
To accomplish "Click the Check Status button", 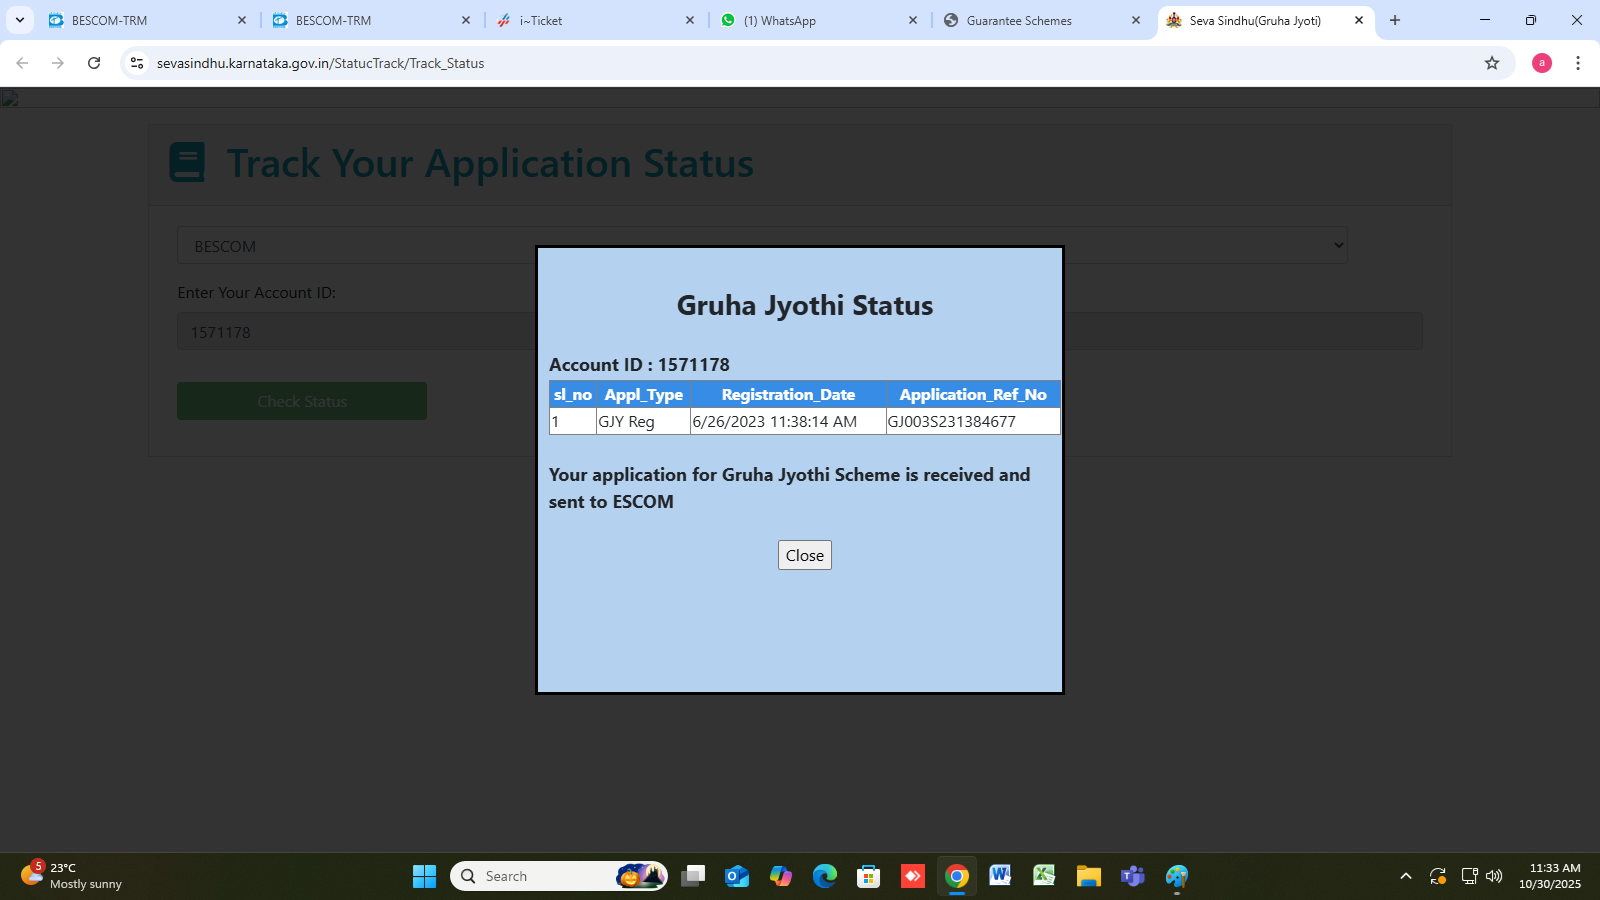I will [302, 401].
